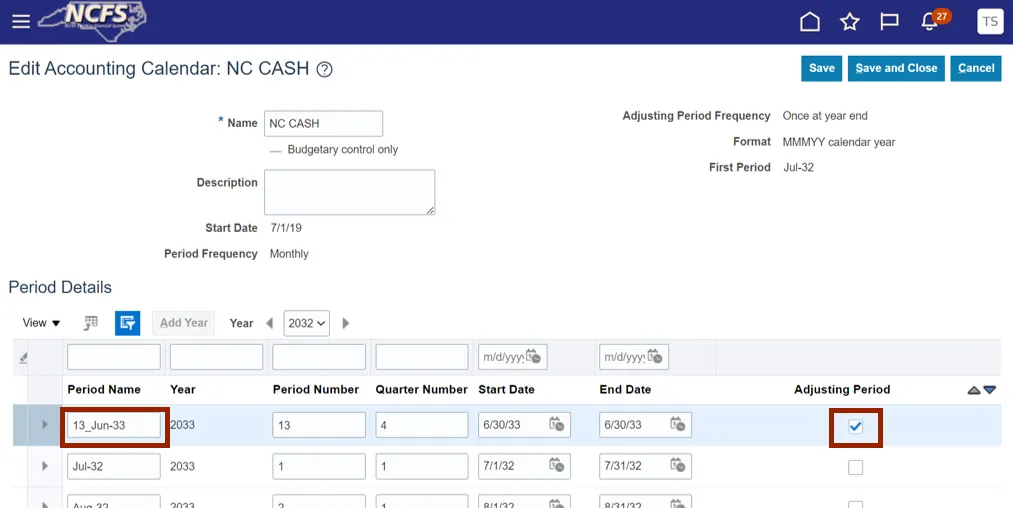Open Start Date calendar for 13_Jun-33 row

pos(556,424)
